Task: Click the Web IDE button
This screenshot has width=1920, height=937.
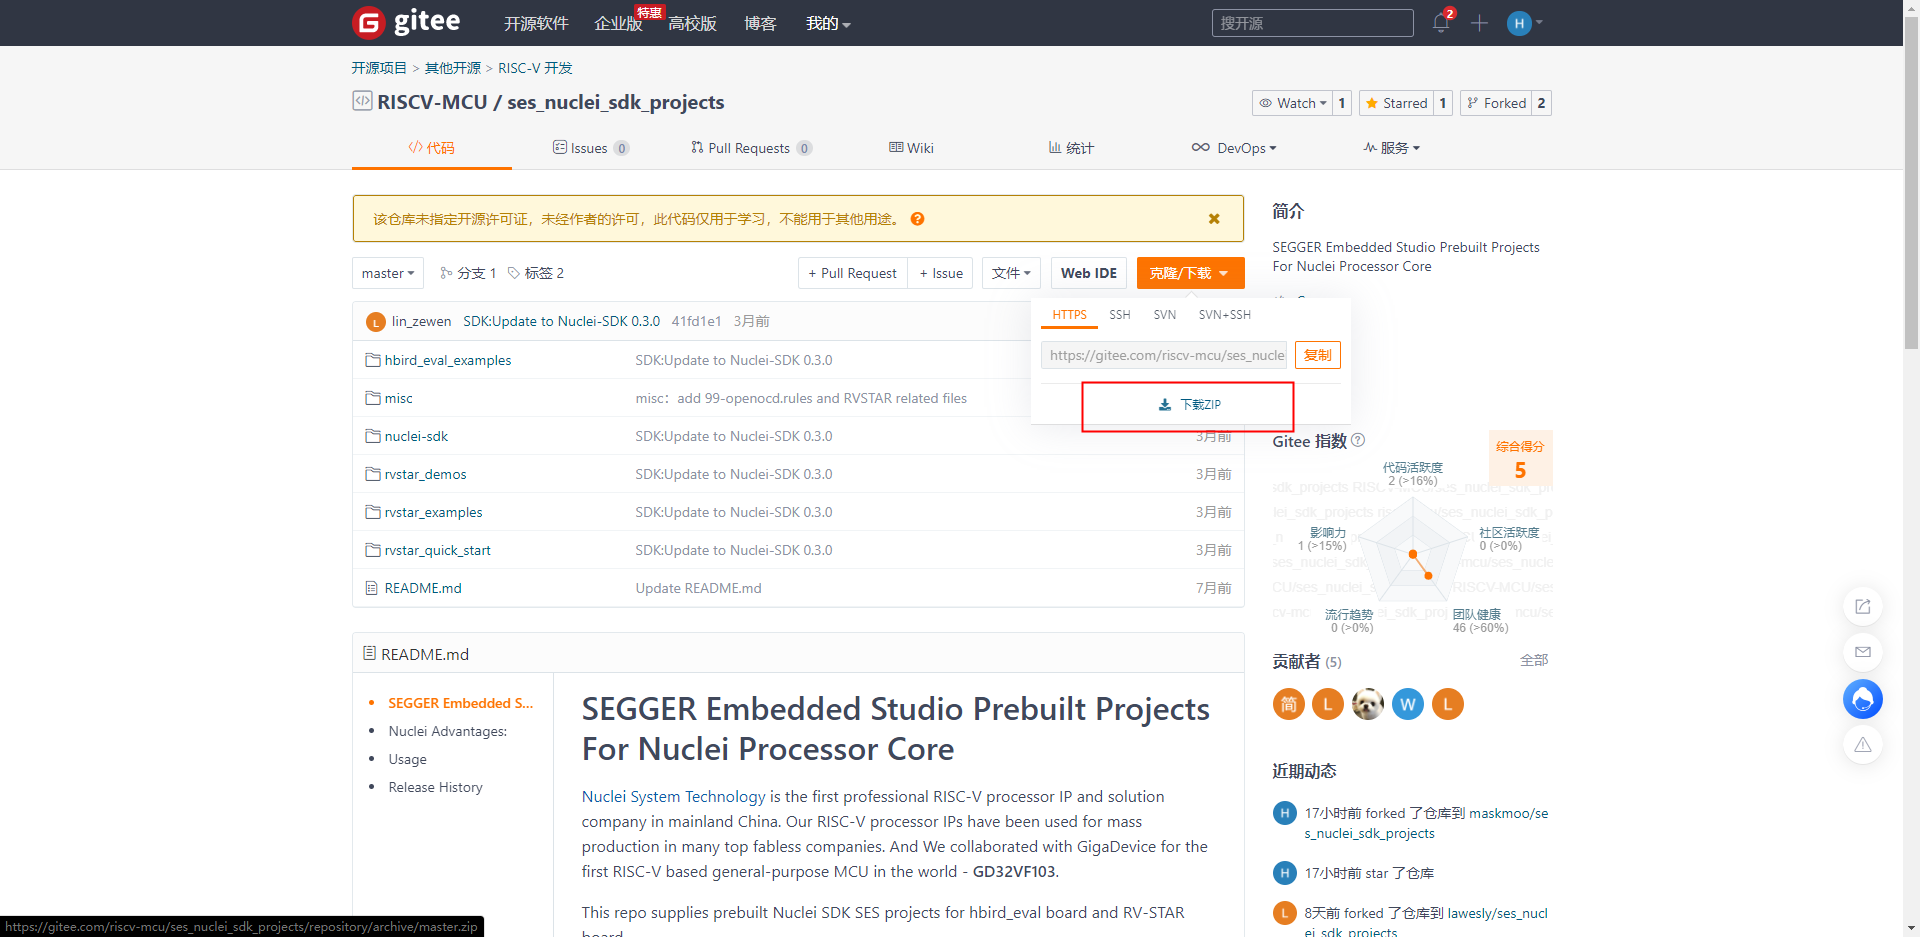Action: click(1088, 273)
